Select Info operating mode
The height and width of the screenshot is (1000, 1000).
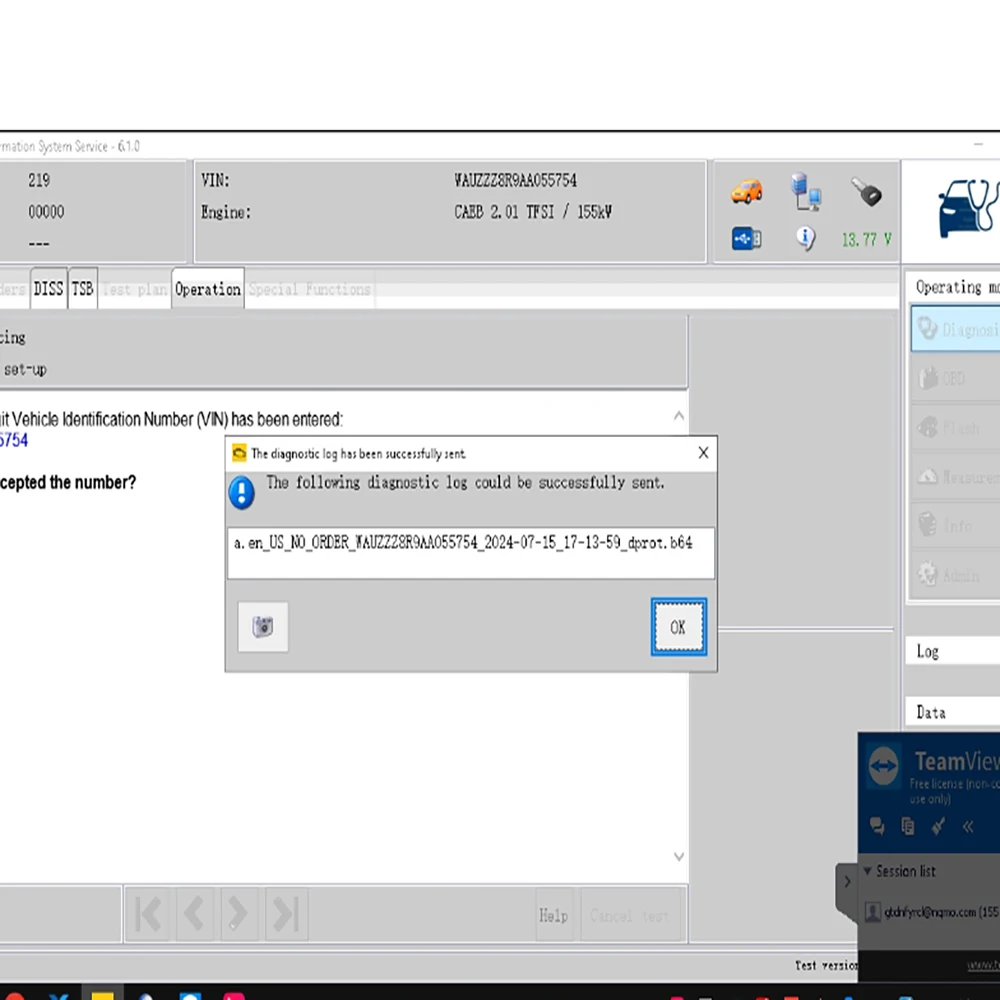[955, 526]
